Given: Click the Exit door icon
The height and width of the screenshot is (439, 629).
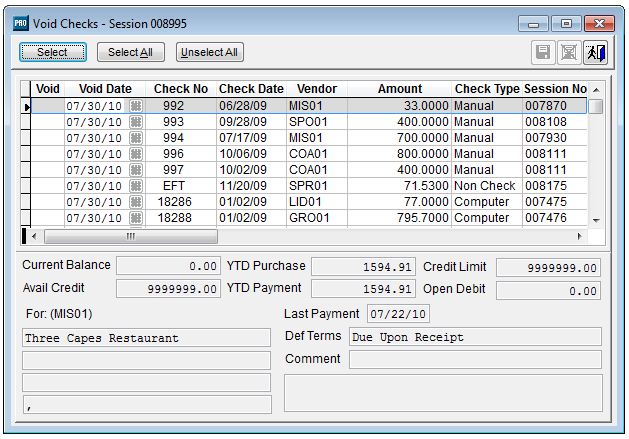Looking at the screenshot, I should point(595,52).
